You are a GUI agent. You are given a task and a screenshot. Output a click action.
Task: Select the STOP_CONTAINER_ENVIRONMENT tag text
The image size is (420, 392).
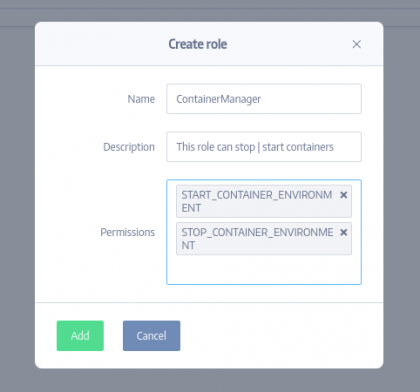[x=257, y=239]
